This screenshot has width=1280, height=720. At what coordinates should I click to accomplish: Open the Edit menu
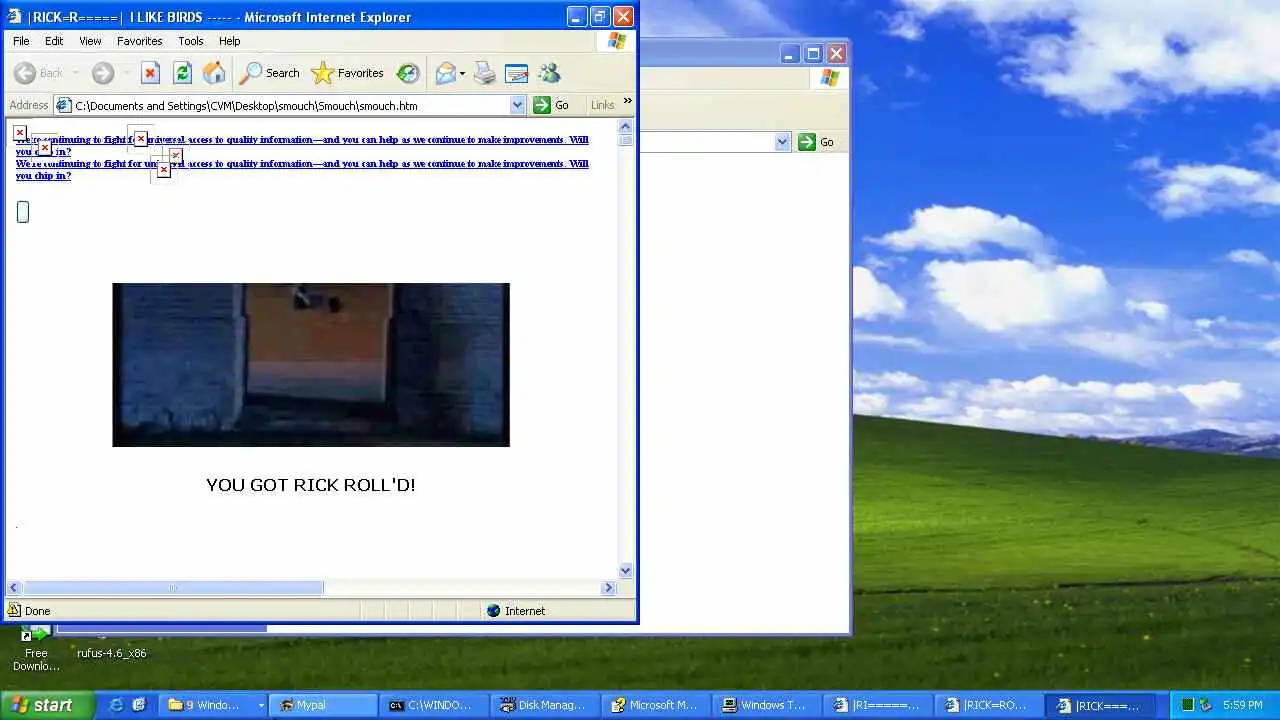(x=54, y=41)
